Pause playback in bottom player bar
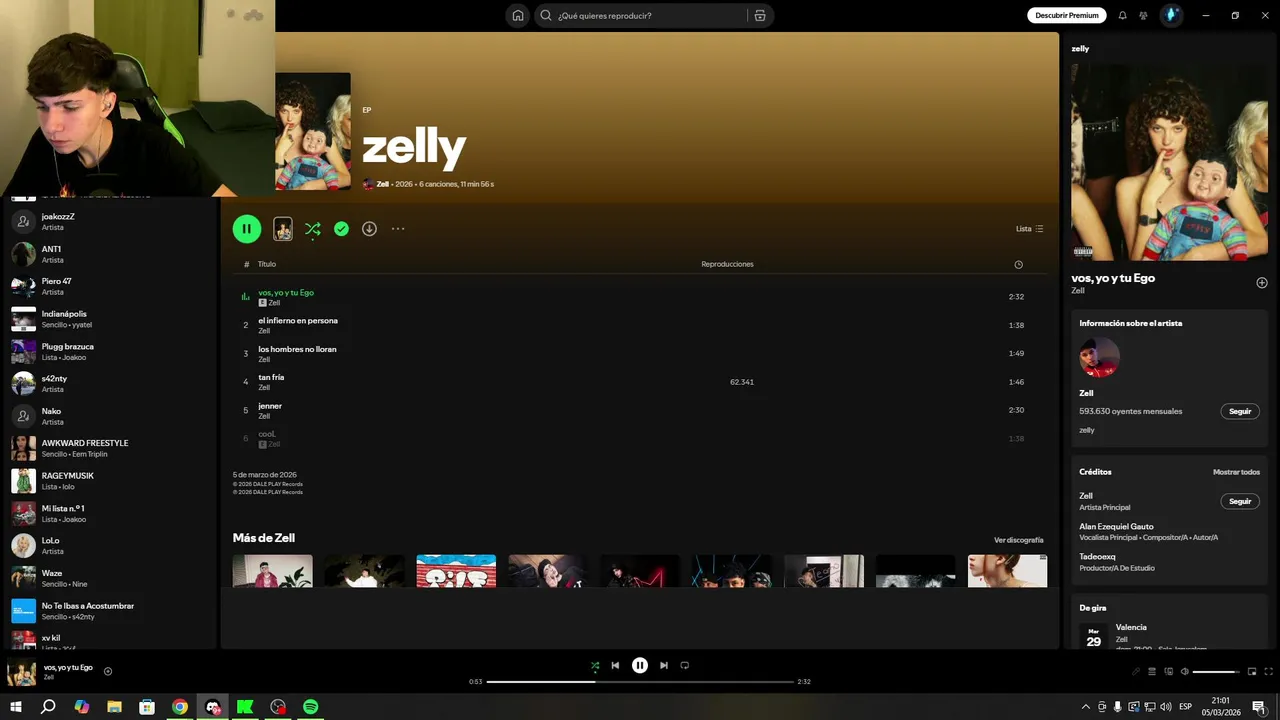The height and width of the screenshot is (720, 1280). click(x=640, y=665)
